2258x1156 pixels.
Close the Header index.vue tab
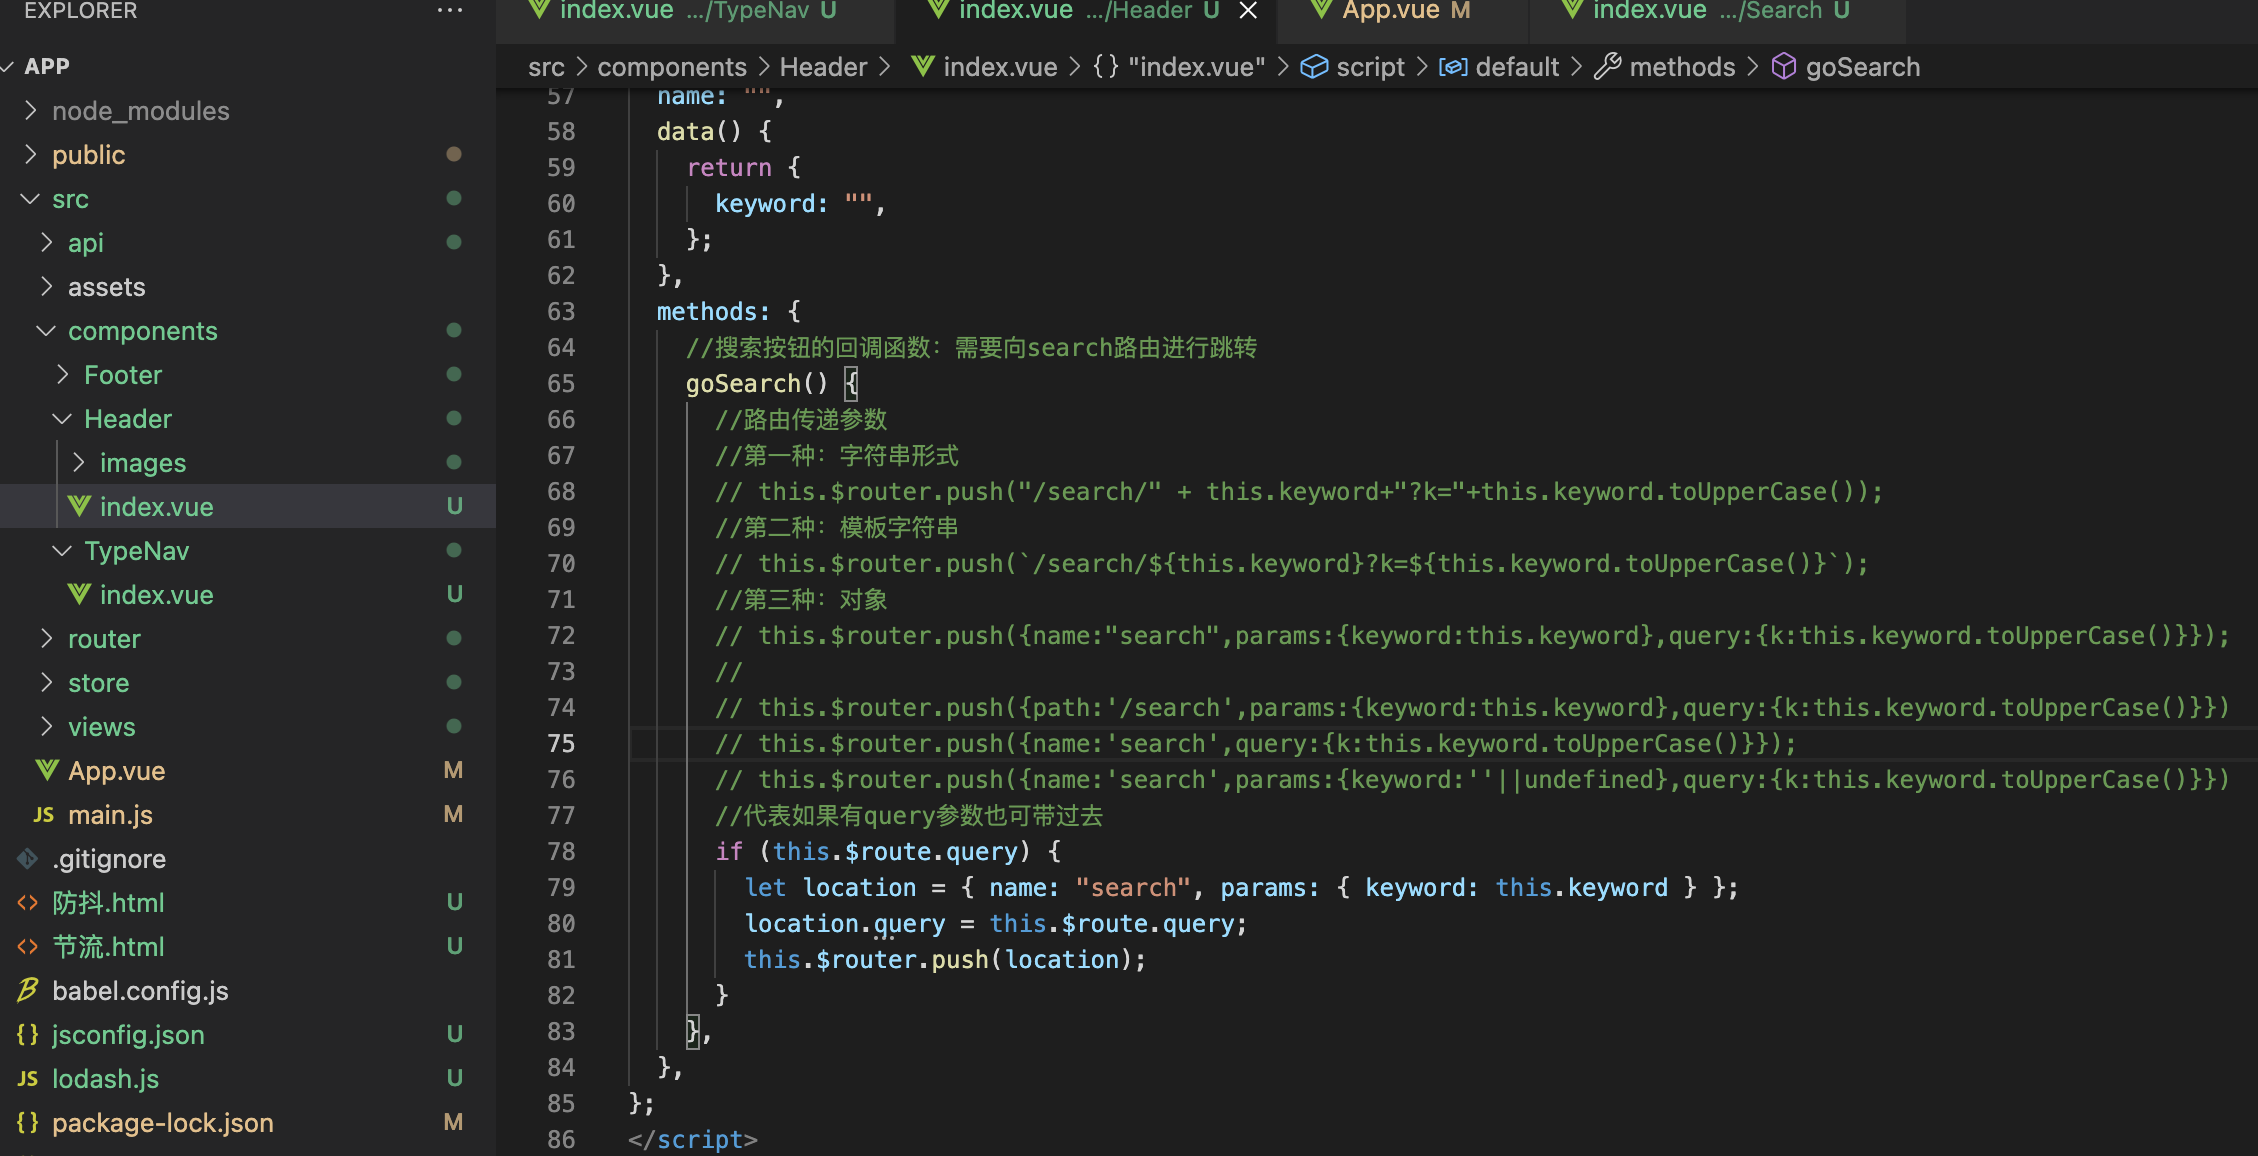pyautogui.click(x=1248, y=11)
